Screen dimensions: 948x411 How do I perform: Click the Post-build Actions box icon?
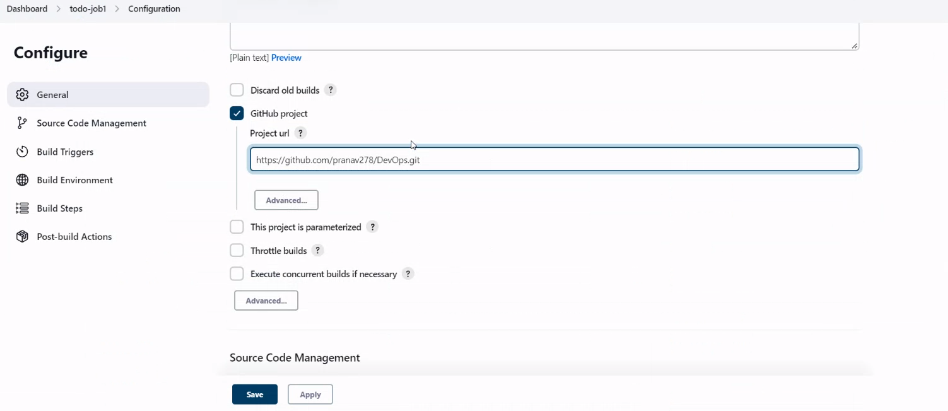pyautogui.click(x=22, y=237)
